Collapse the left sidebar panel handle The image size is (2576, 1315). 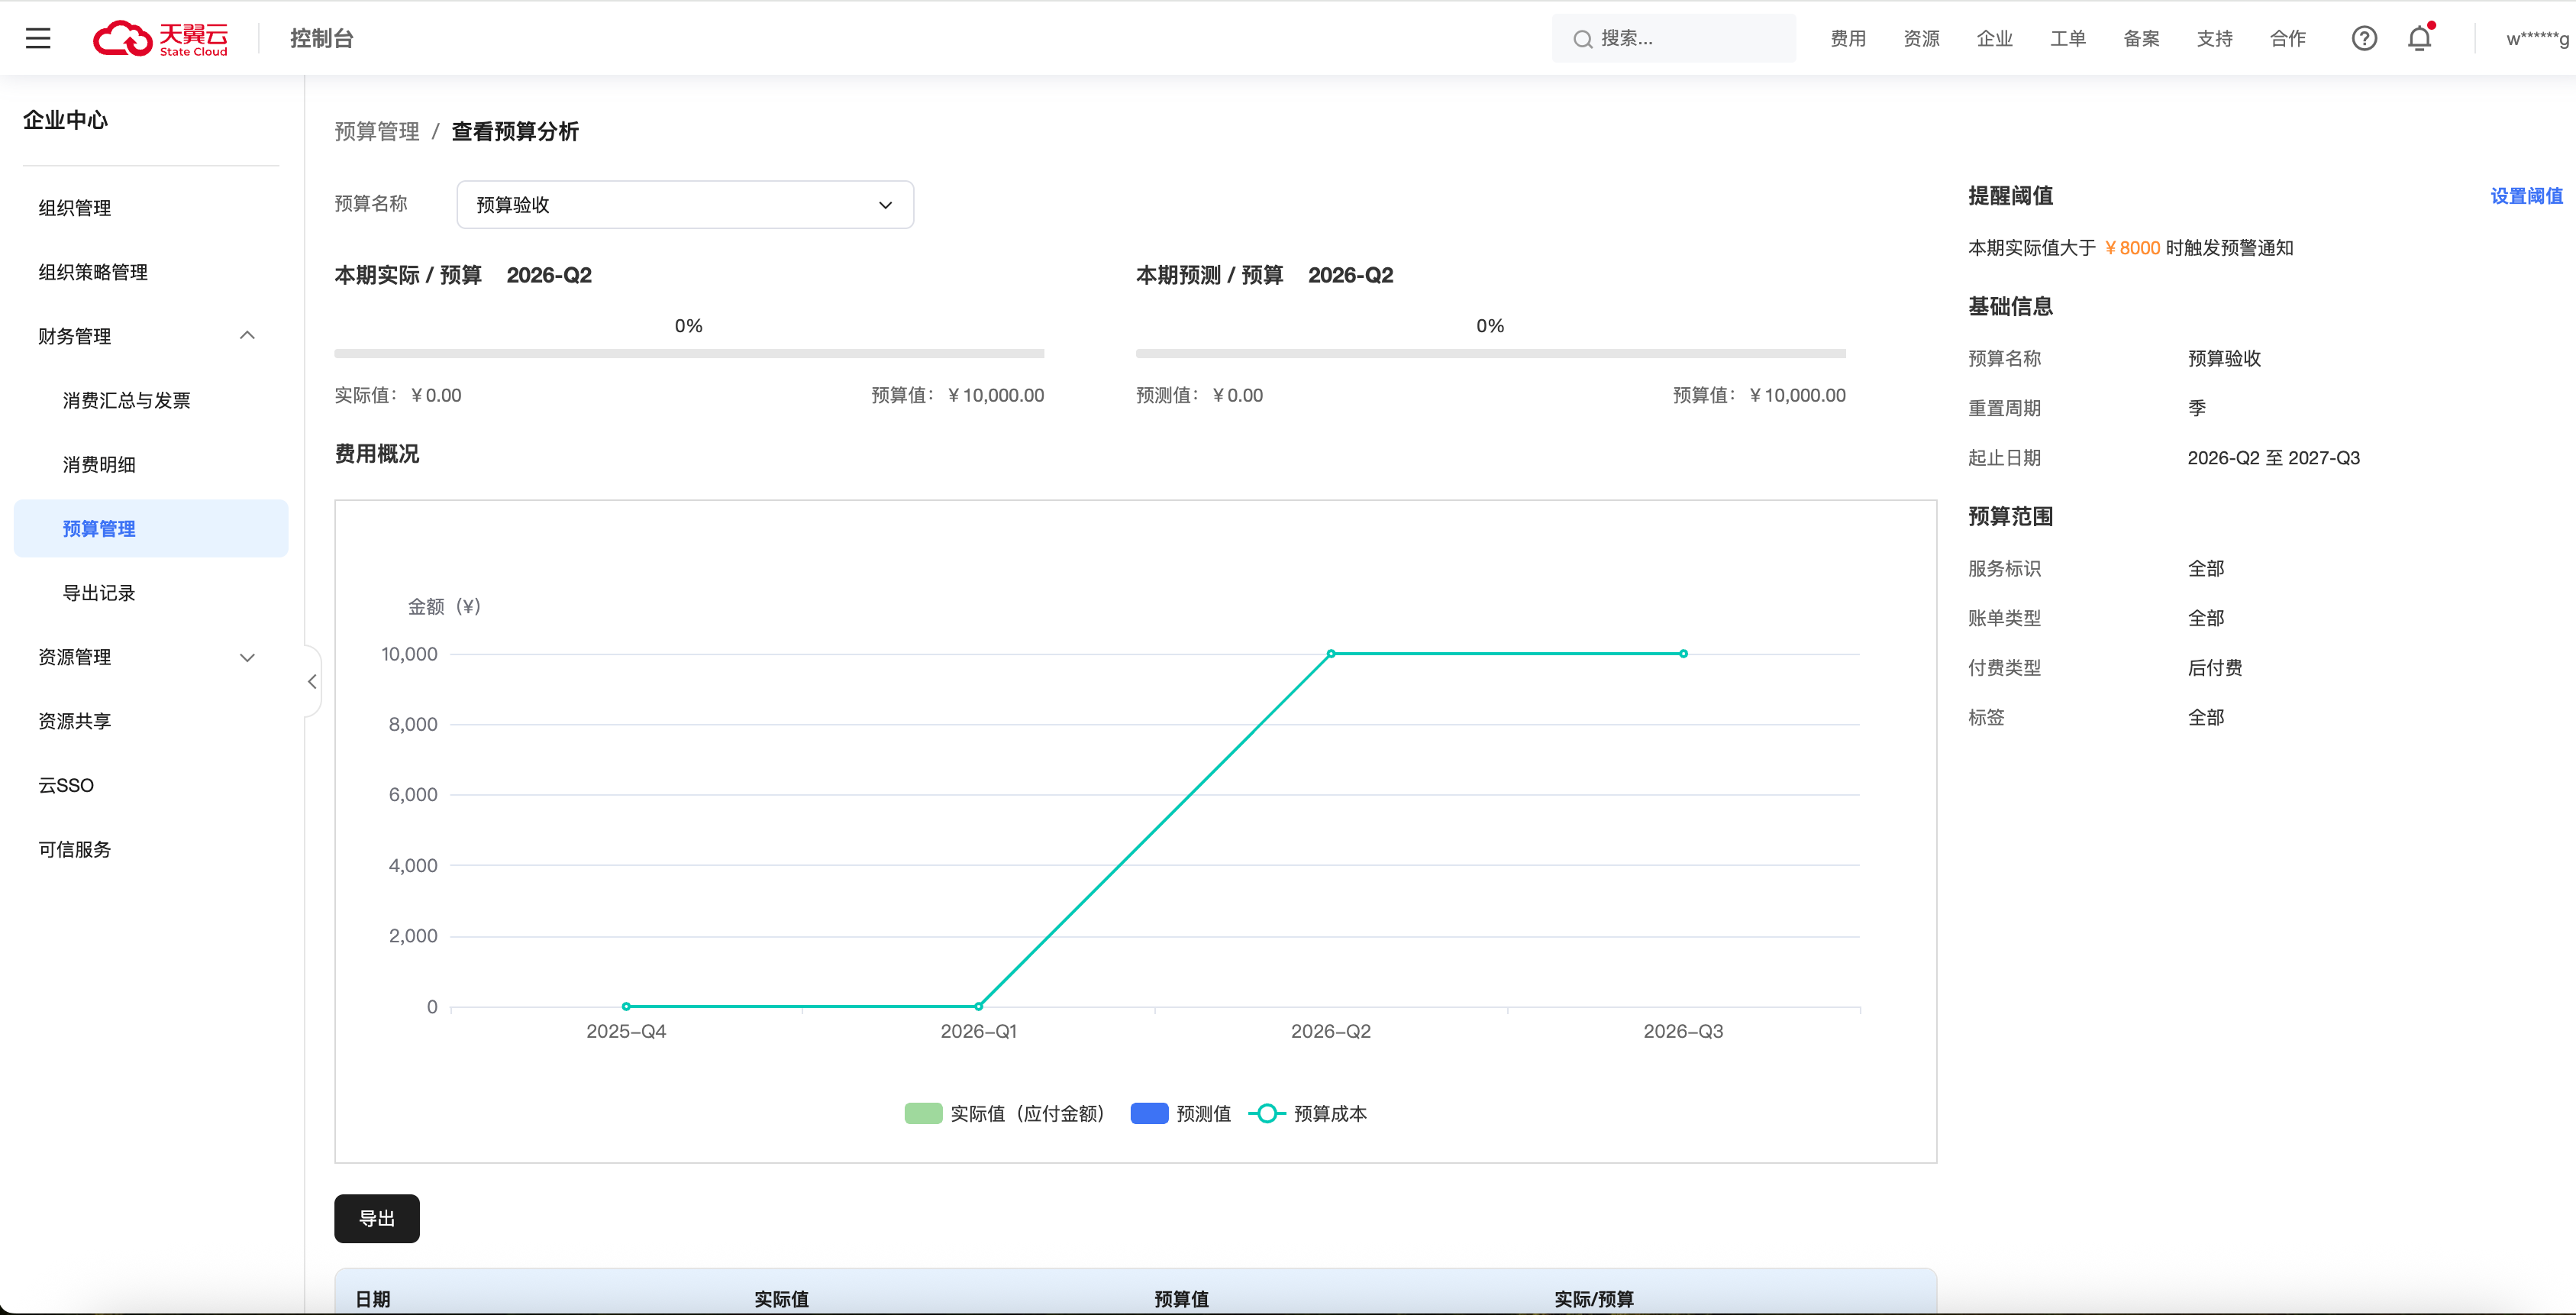pos(312,681)
